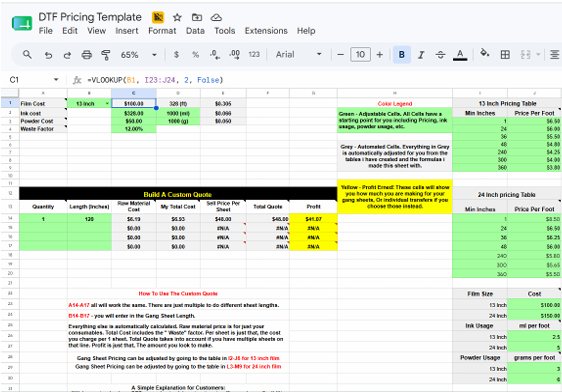Format as currency with dollar icon
Image resolution: width=562 pixels, height=392 pixels.
tap(176, 54)
